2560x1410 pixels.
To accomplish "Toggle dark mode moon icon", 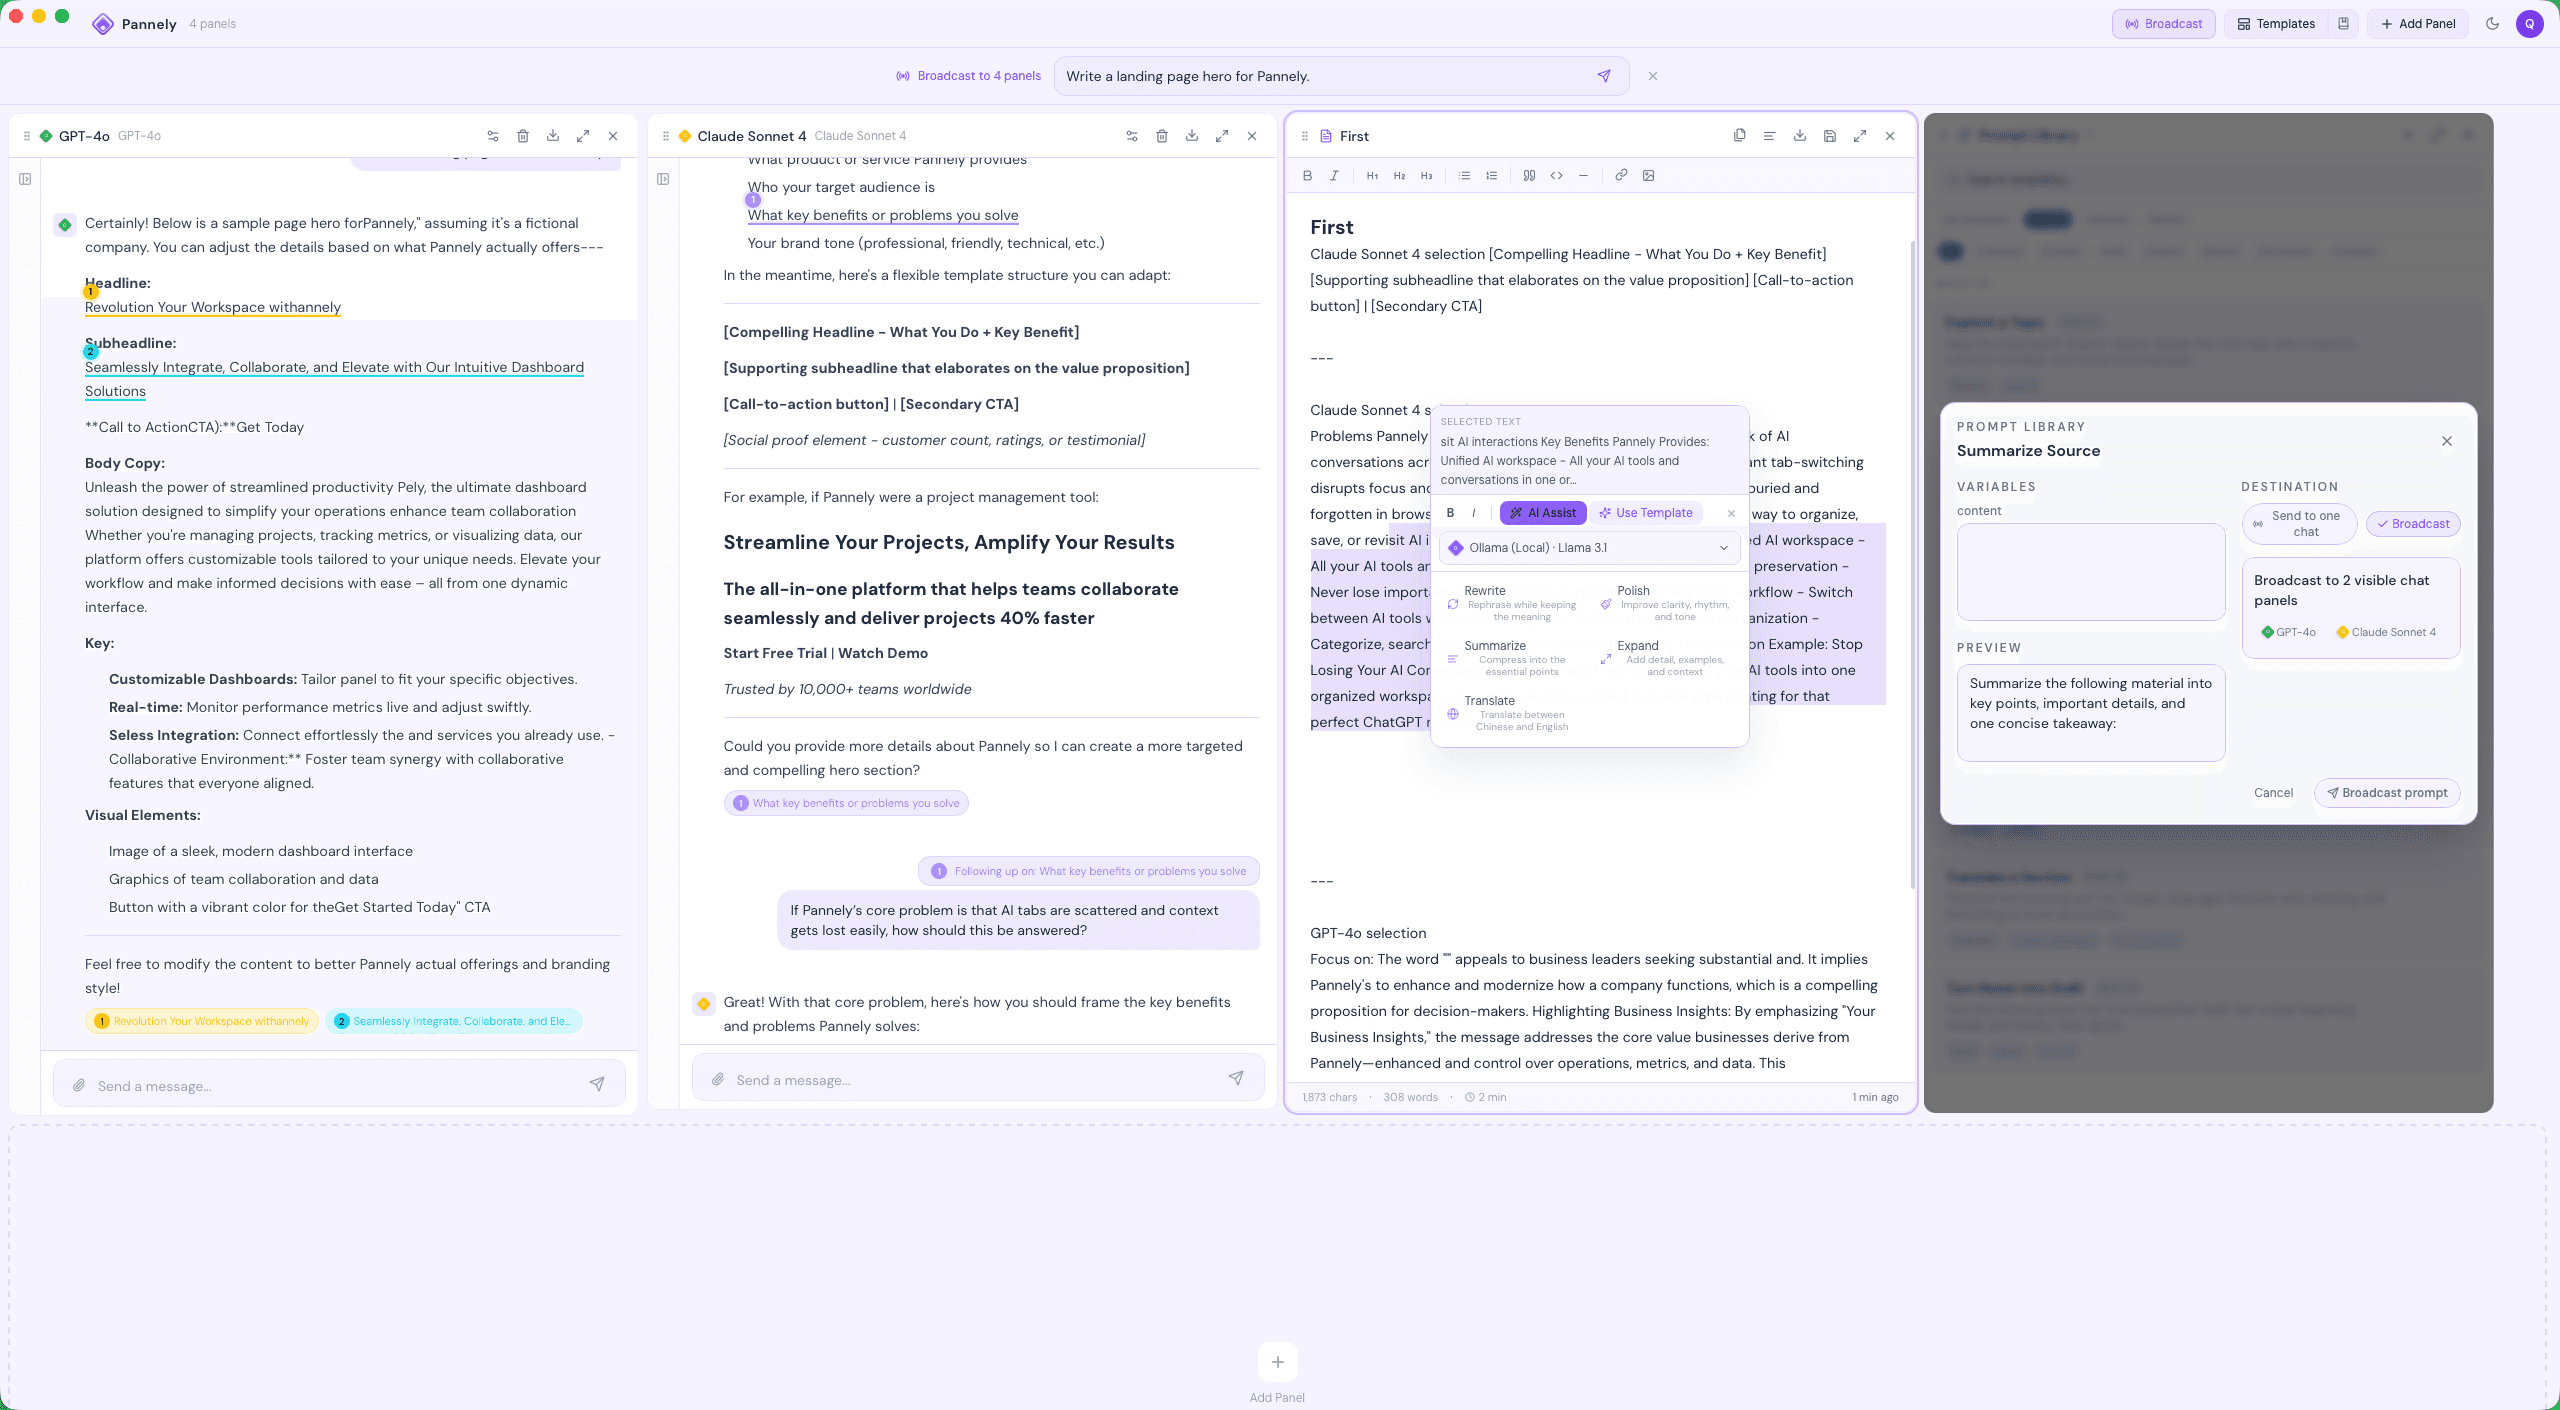I will (x=2492, y=23).
